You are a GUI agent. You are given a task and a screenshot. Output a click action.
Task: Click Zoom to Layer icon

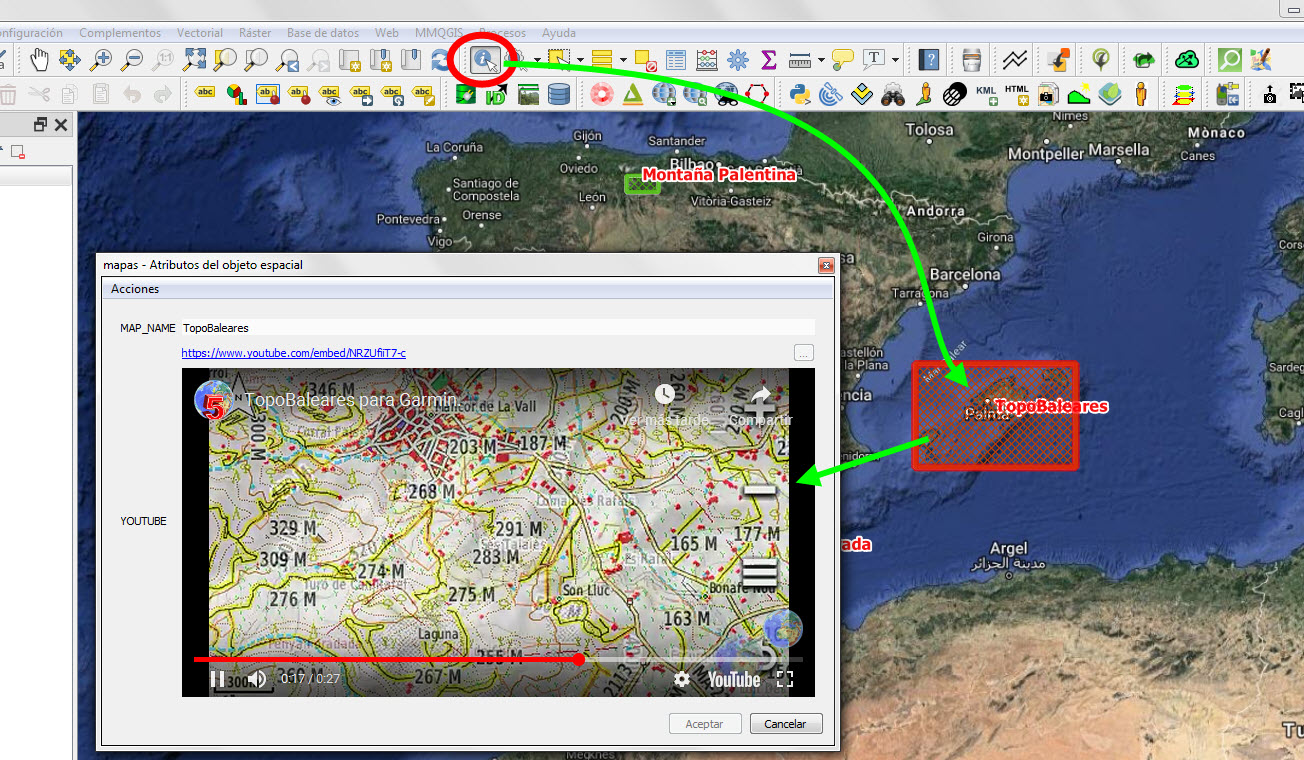pyautogui.click(x=256, y=60)
